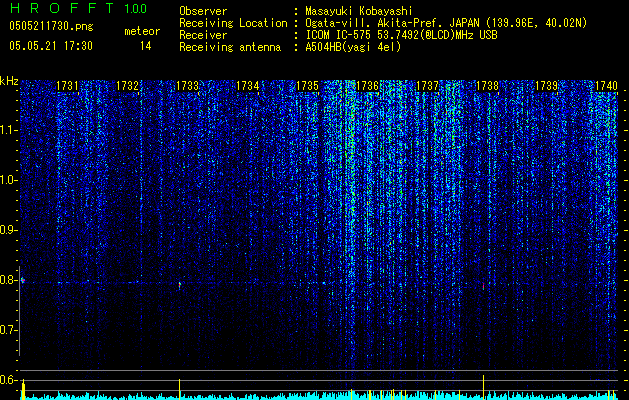Click the 1734 time marker
The height and width of the screenshot is (400, 629).
[x=248, y=86]
